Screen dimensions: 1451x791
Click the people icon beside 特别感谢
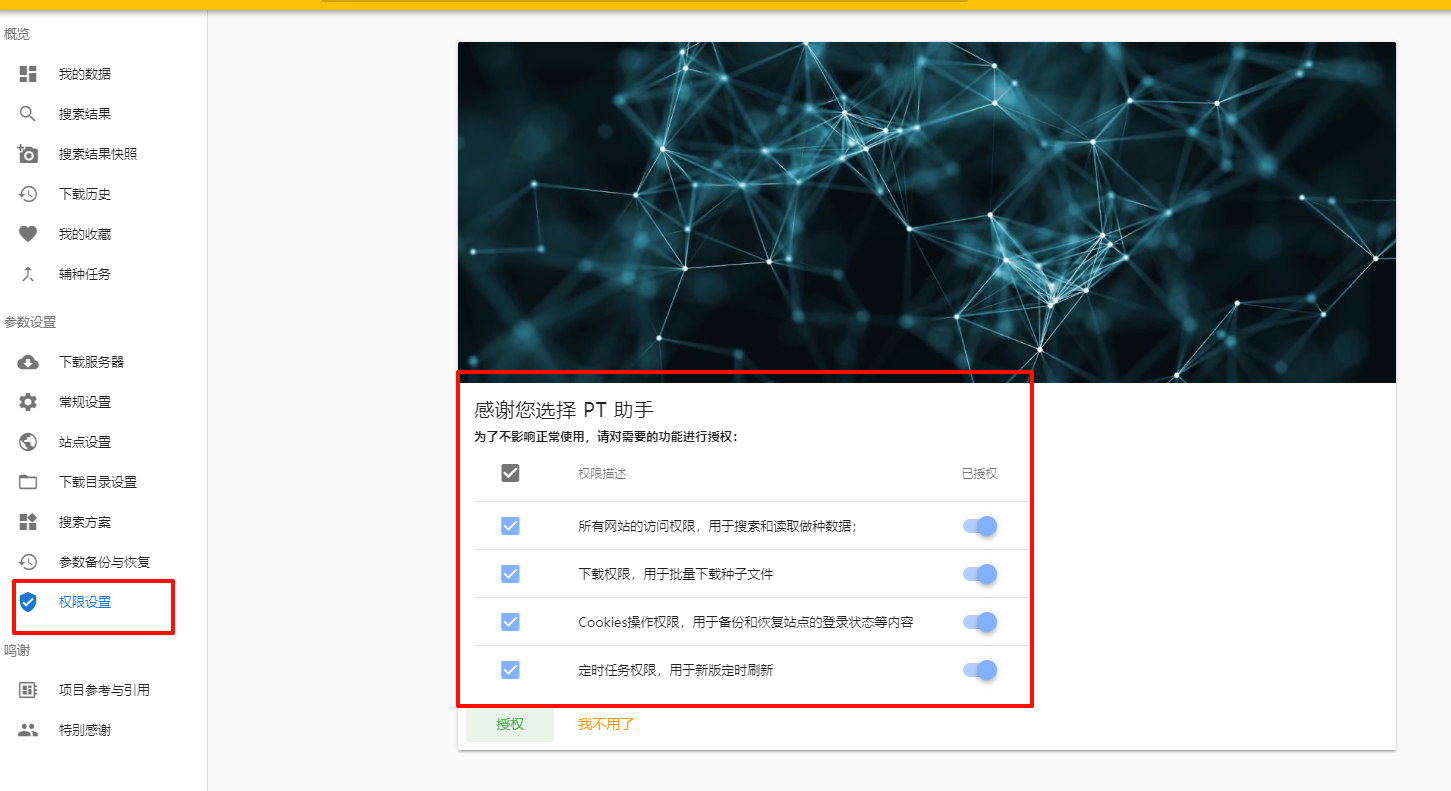point(28,730)
